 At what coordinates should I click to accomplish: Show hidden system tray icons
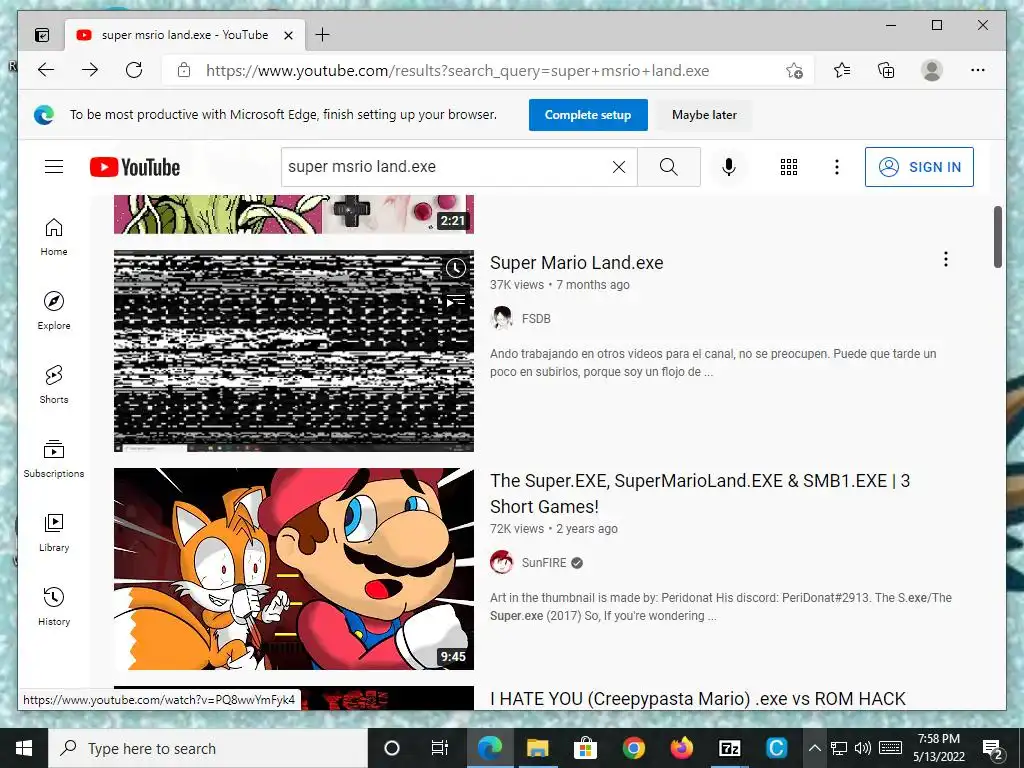coord(814,748)
